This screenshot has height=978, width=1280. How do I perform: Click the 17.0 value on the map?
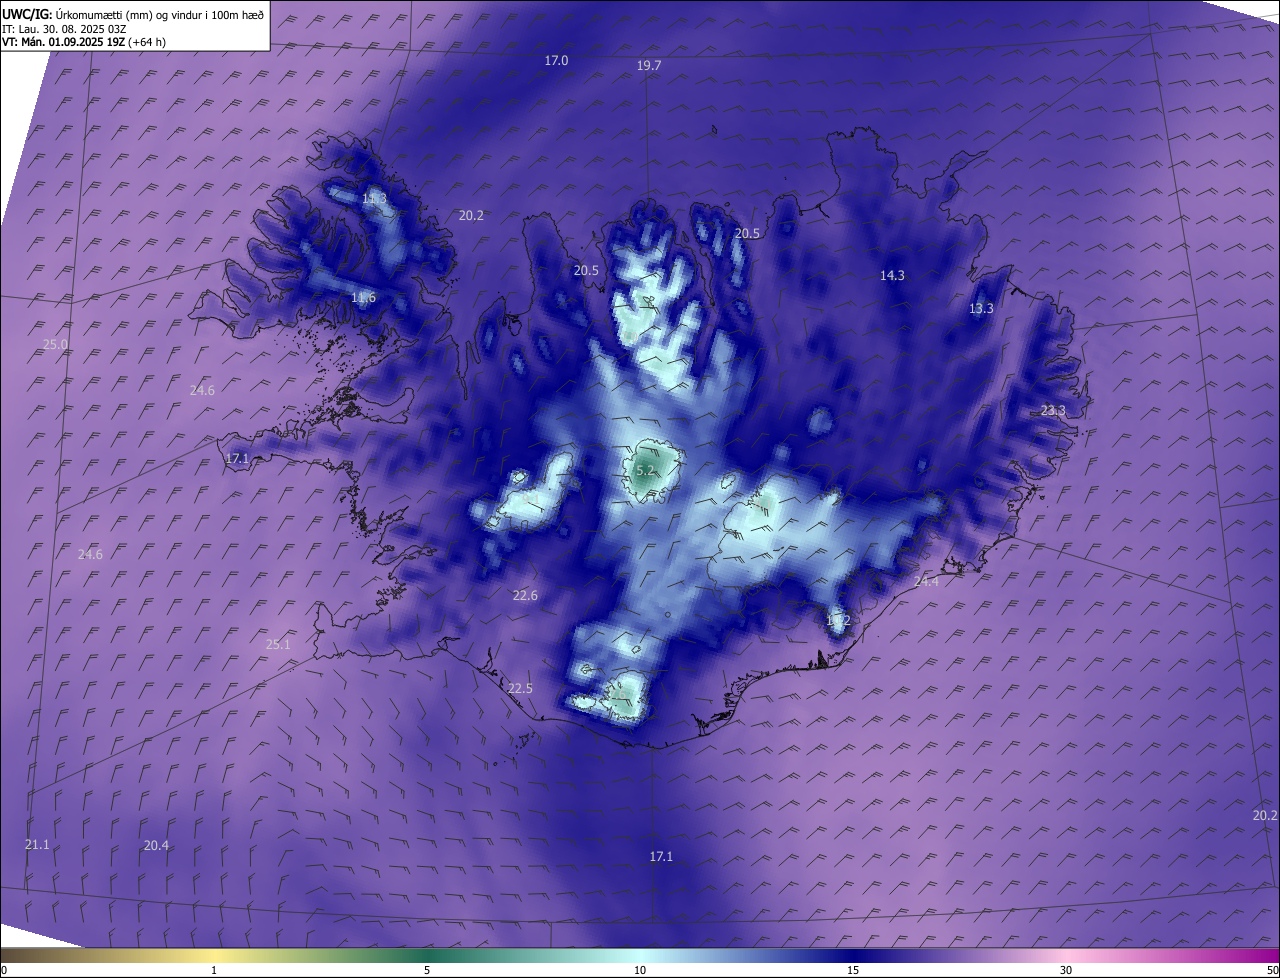tap(556, 61)
